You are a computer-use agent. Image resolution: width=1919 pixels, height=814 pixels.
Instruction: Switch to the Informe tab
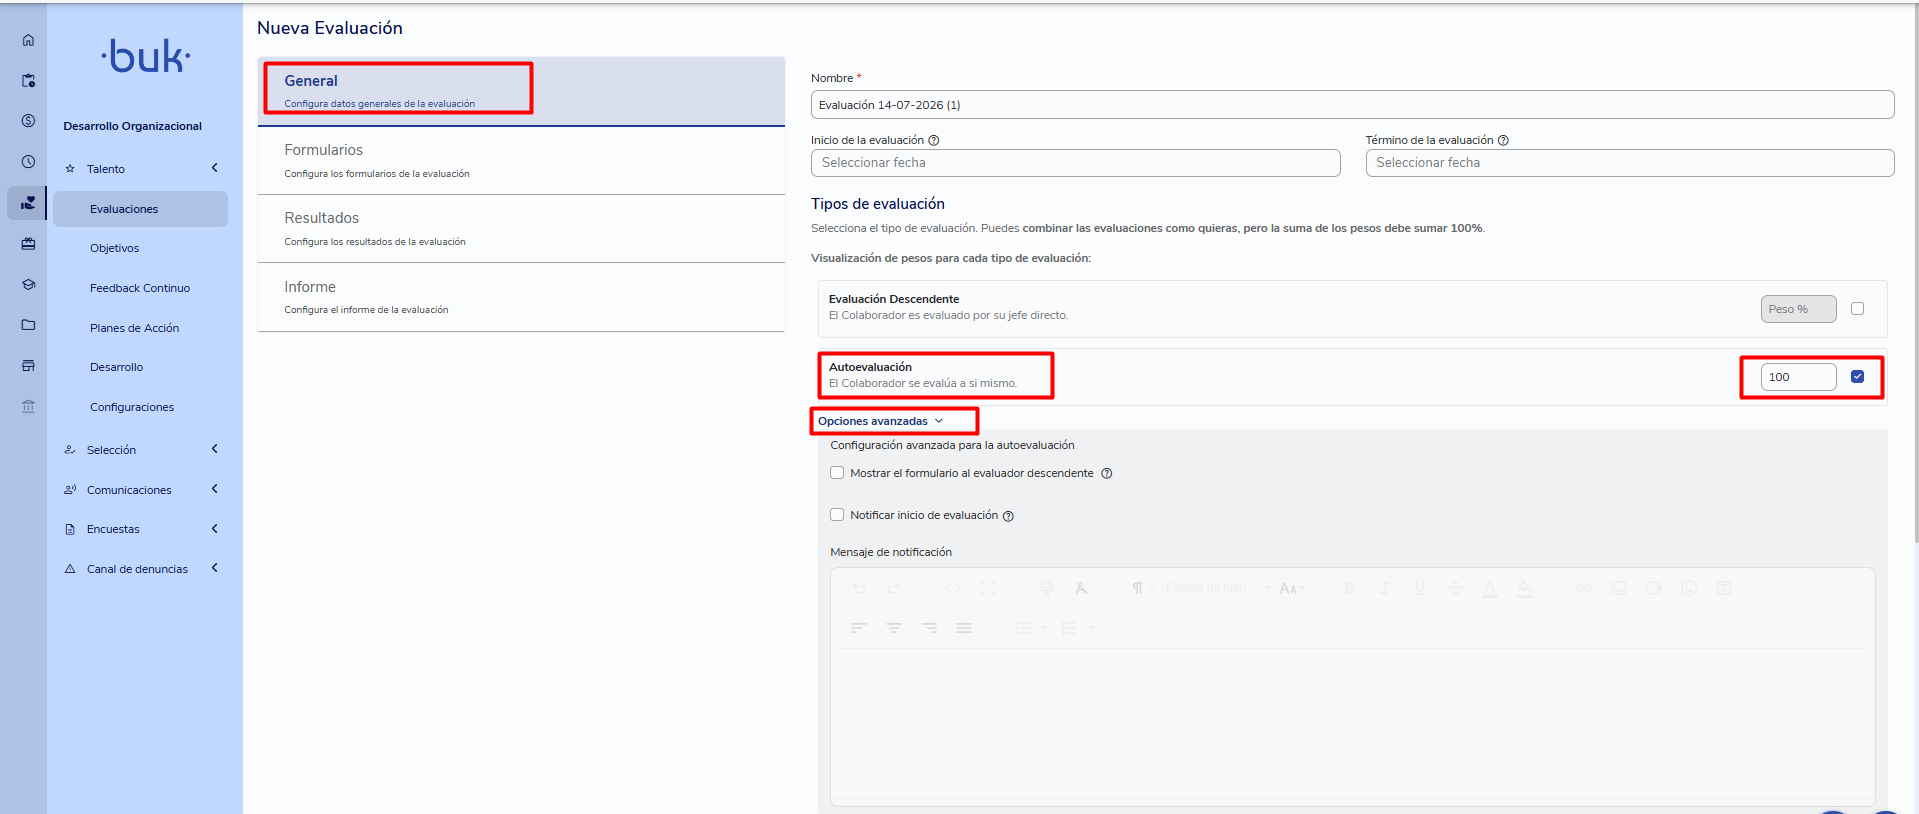click(x=521, y=297)
